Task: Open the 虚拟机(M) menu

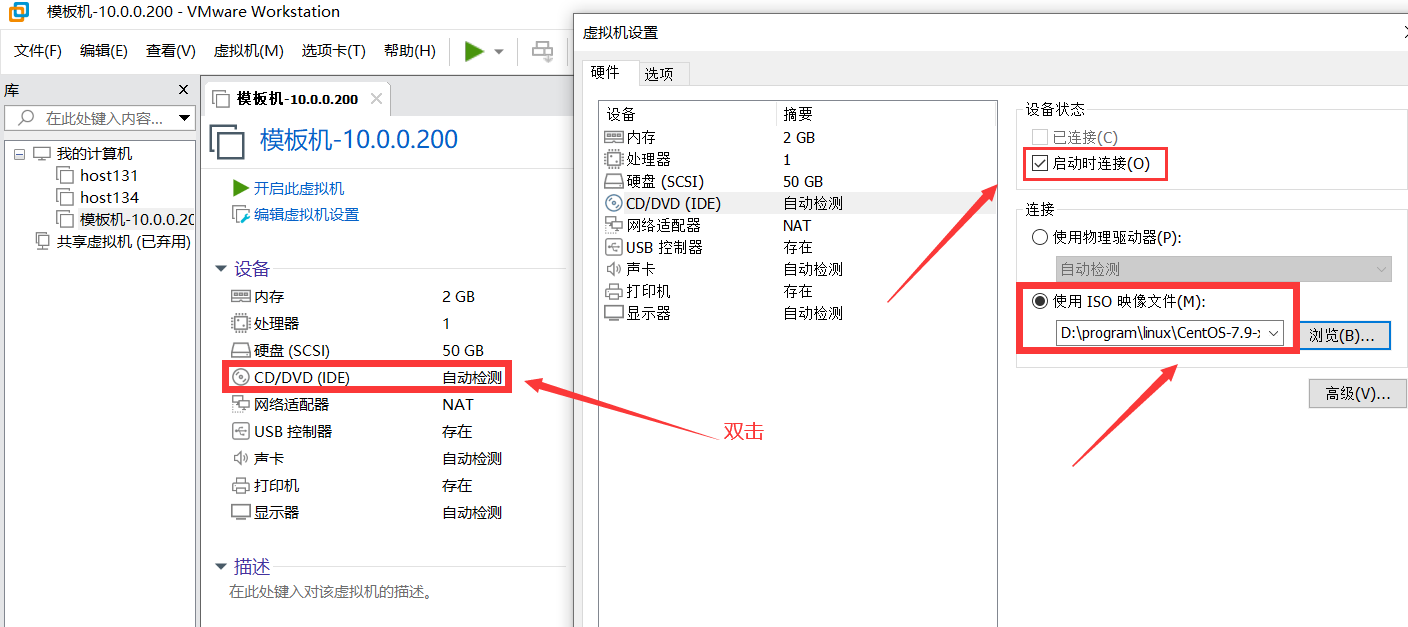Action: click(x=249, y=51)
